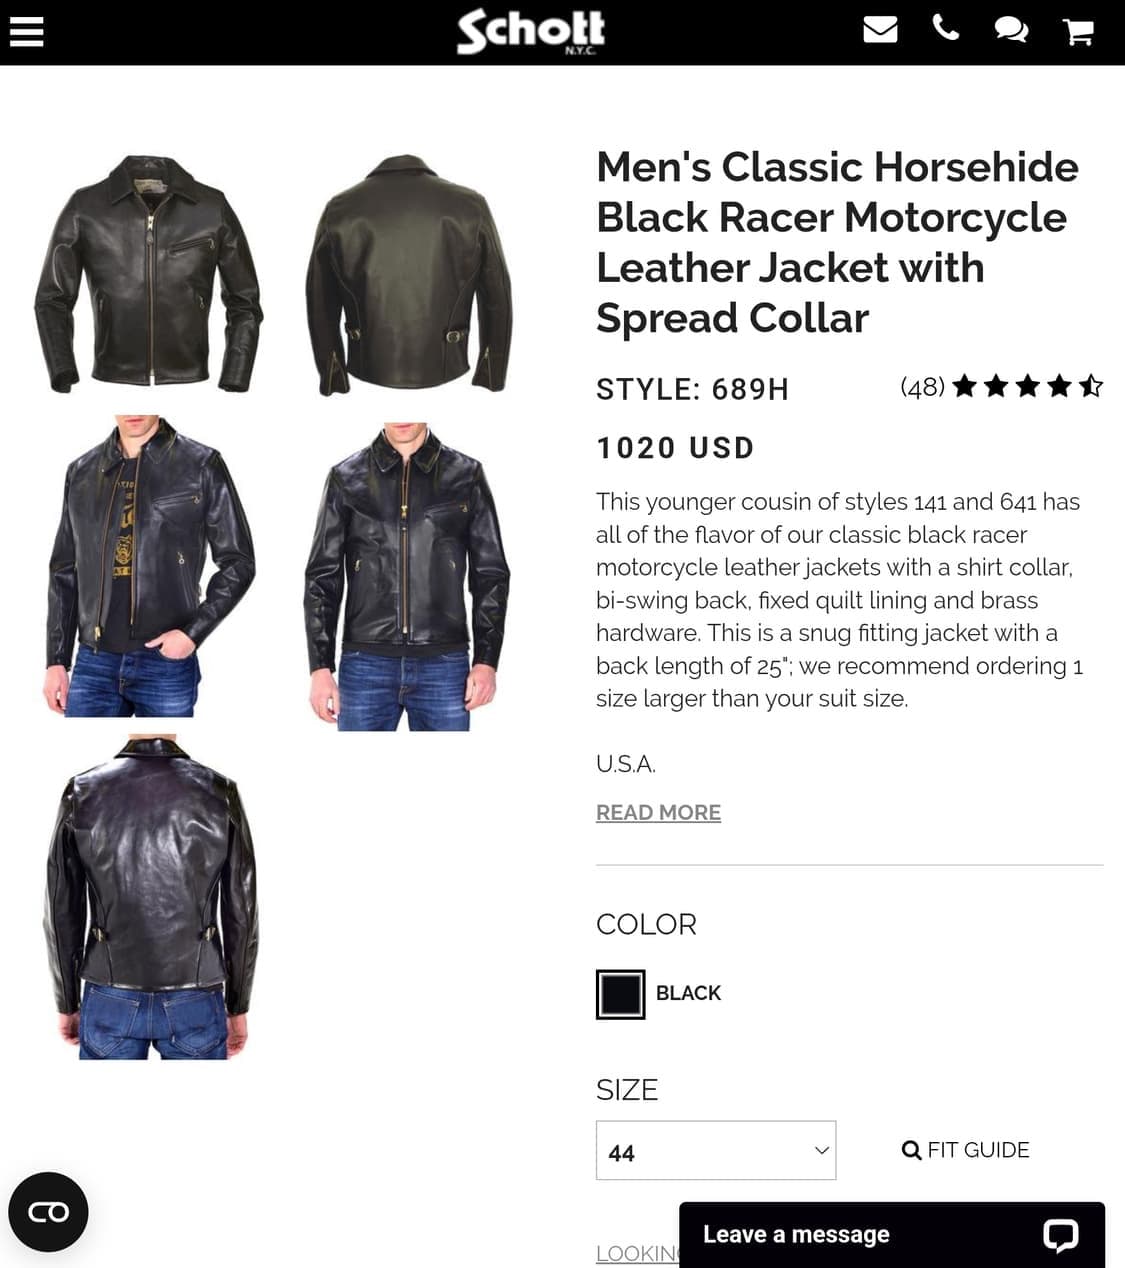Click the phone call icon
1125x1268 pixels.
coord(945,29)
